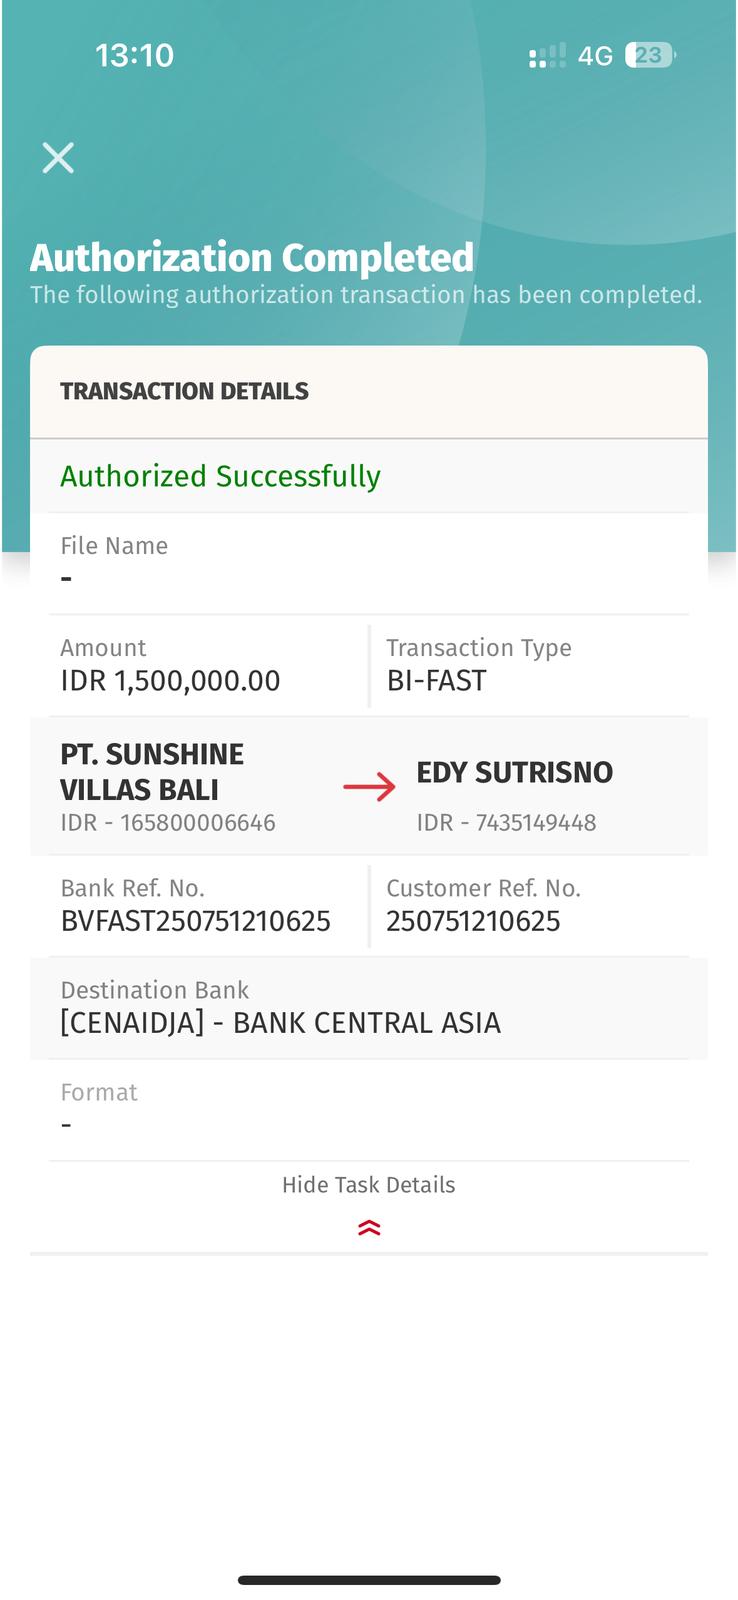This screenshot has width=738, height=1600.
Task: Select the Authorized Successfully status text
Action: click(x=220, y=476)
